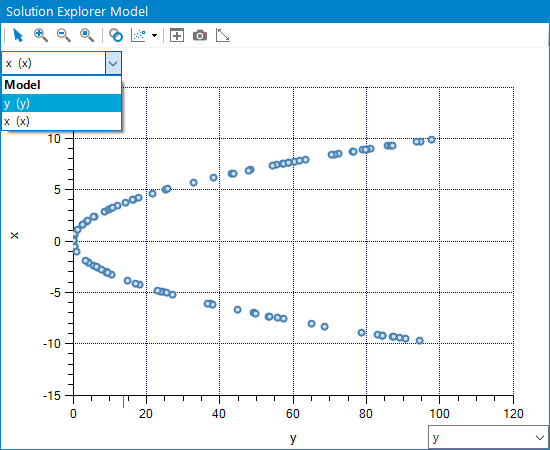This screenshot has width=550, height=450.
Task: Click the vertical axis label 'x'
Action: pyautogui.click(x=14, y=235)
